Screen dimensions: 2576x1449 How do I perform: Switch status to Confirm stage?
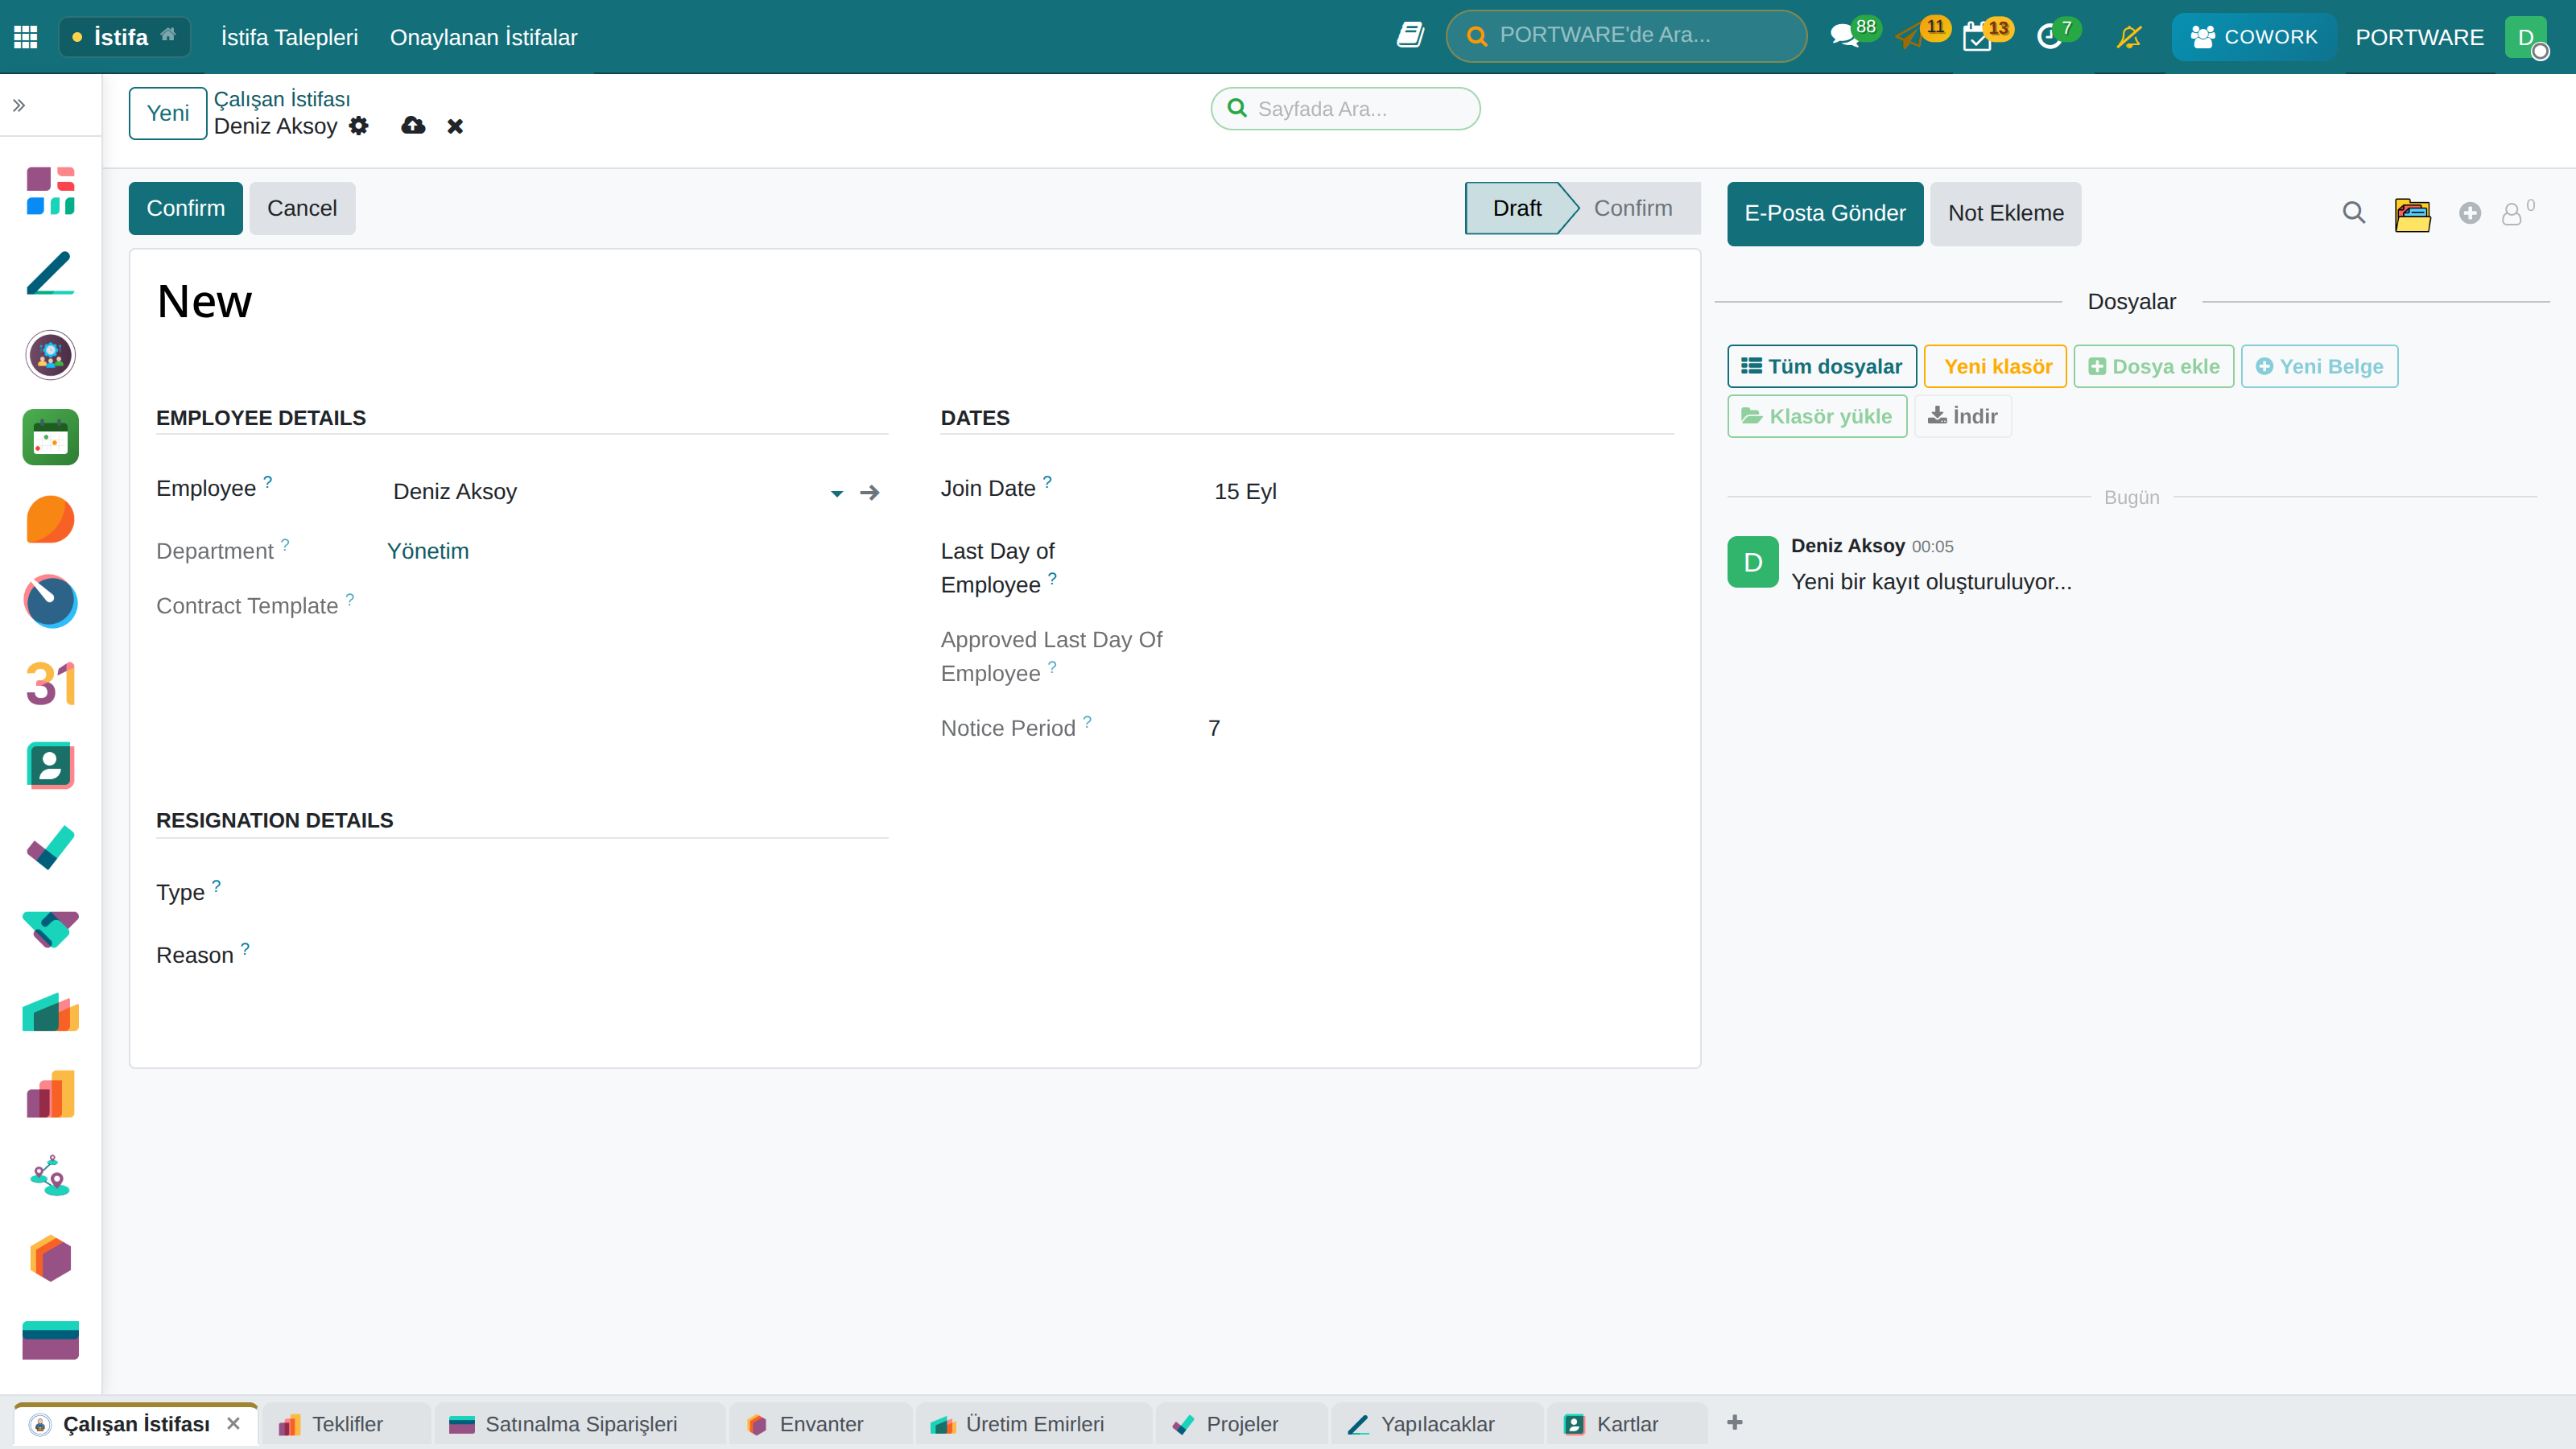pyautogui.click(x=1632, y=208)
